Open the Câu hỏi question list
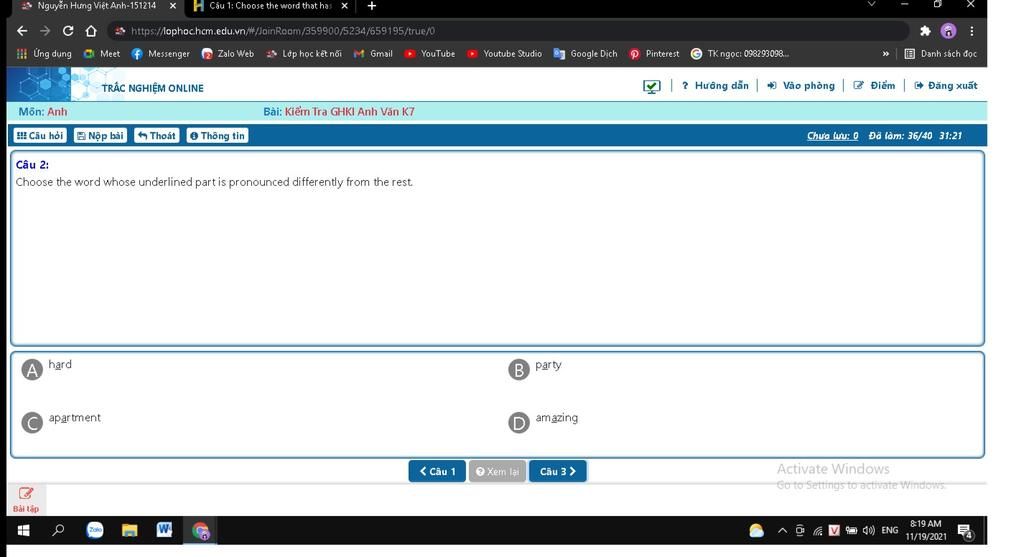The height and width of the screenshot is (557, 1024). (x=40, y=136)
